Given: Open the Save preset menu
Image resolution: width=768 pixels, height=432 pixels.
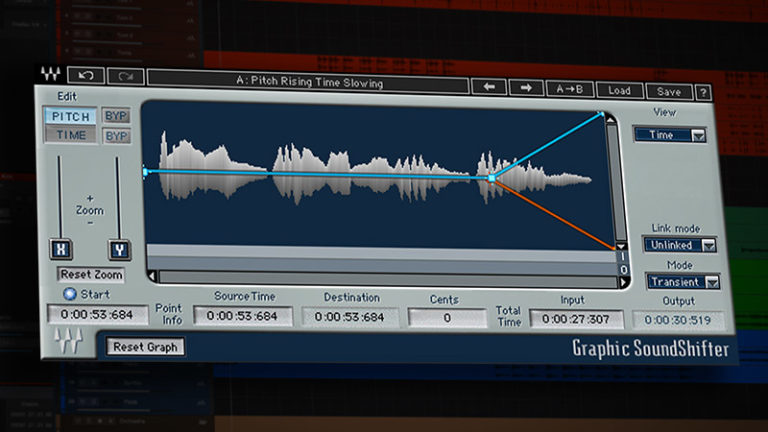Looking at the screenshot, I should (668, 92).
